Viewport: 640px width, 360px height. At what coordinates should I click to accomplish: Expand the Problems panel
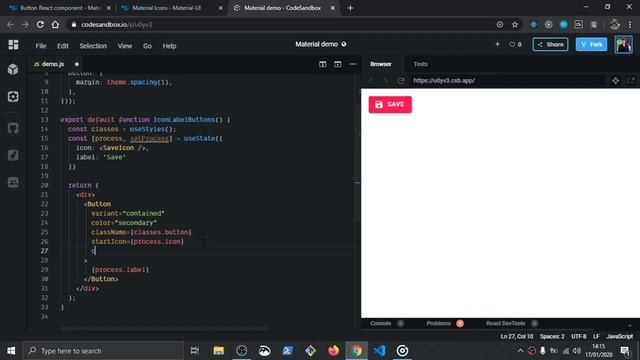point(439,323)
